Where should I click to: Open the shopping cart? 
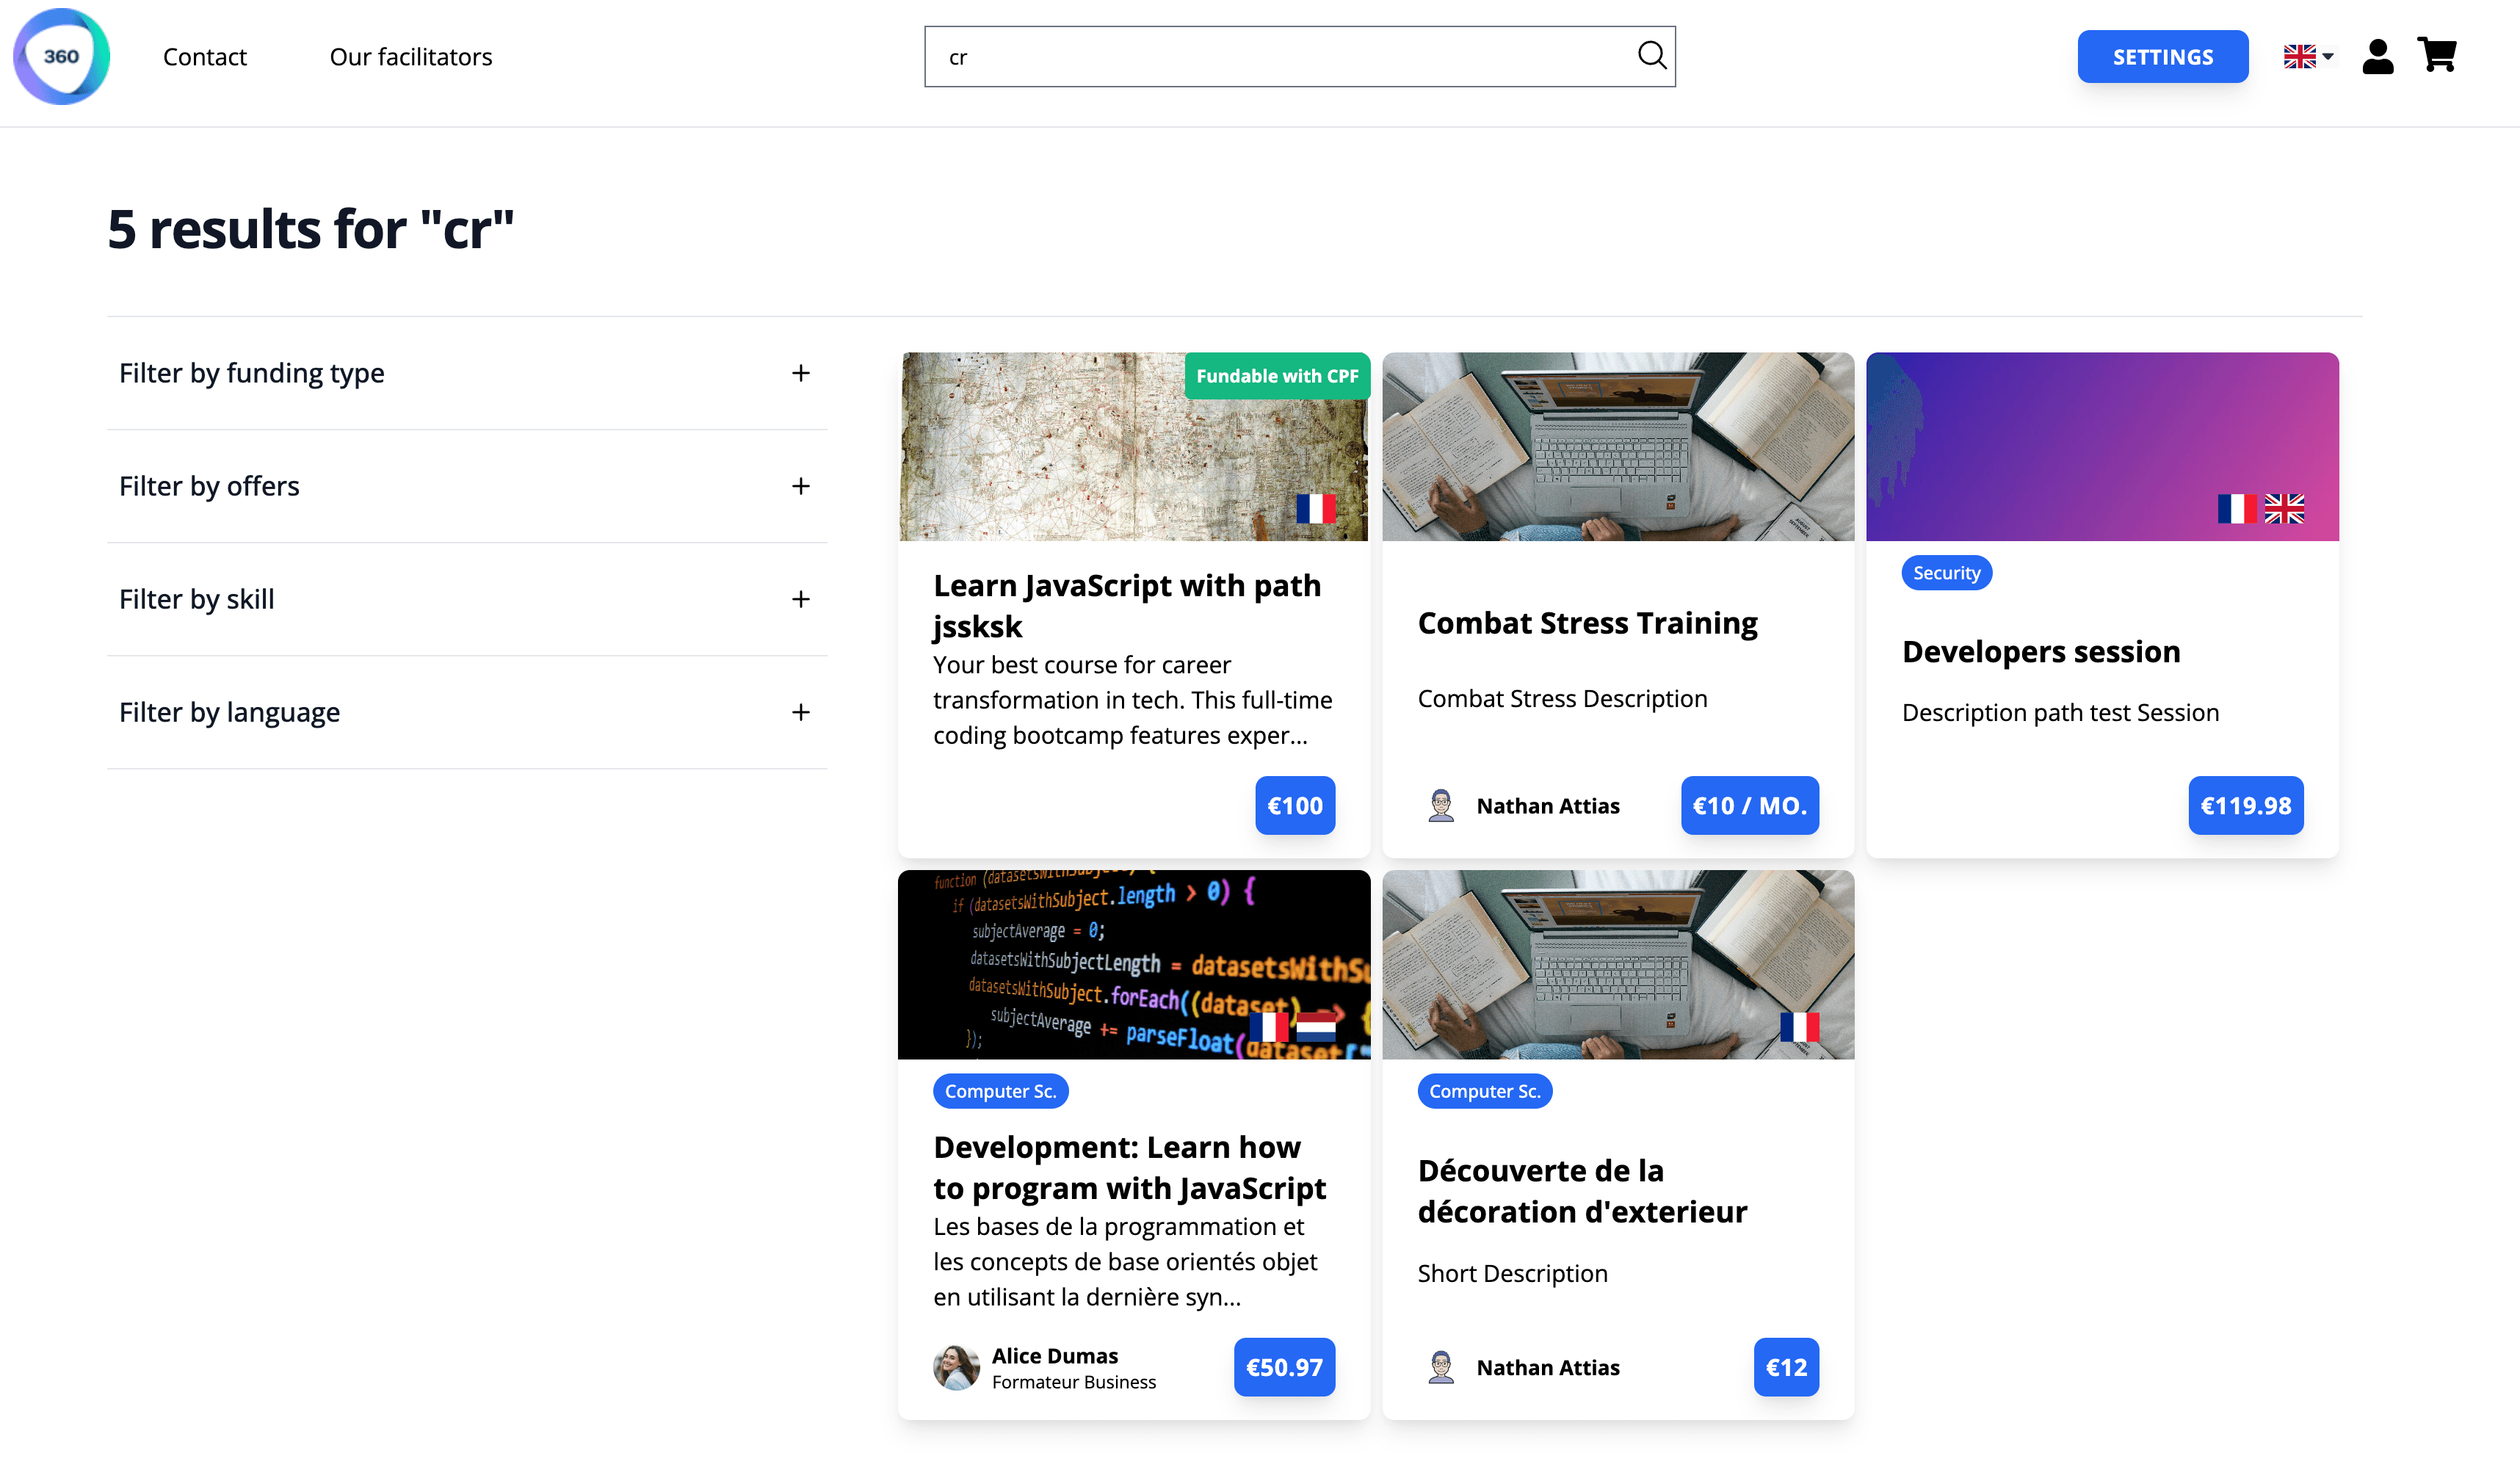[x=2437, y=56]
